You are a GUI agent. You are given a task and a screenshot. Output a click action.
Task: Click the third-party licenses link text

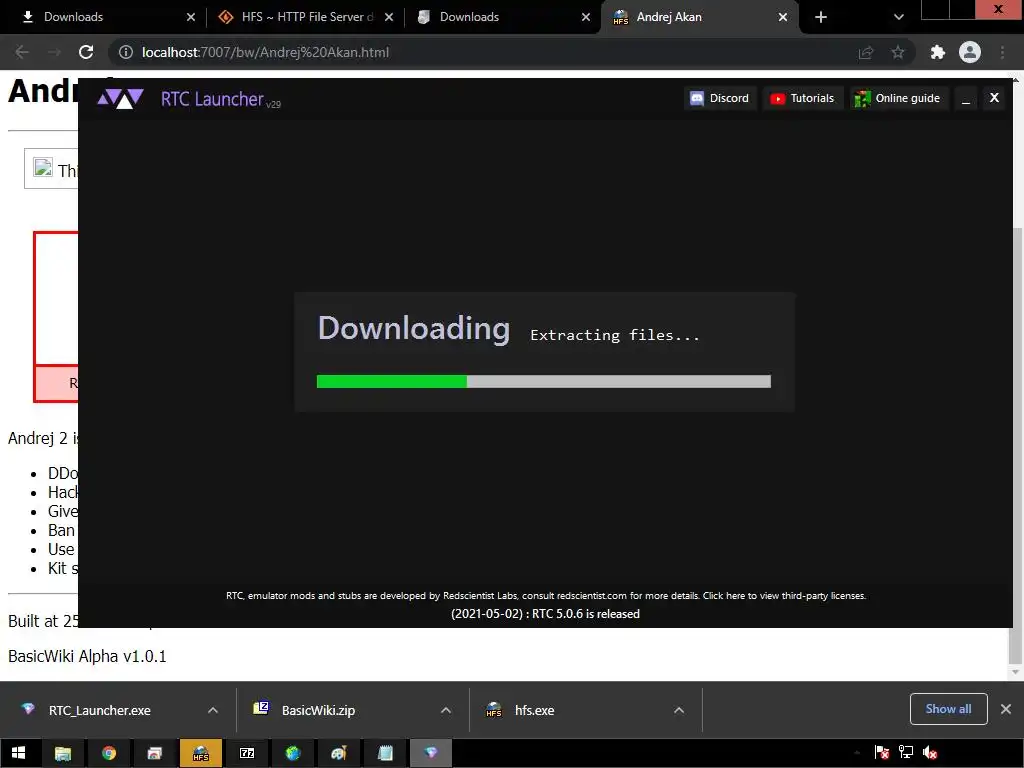tap(784, 596)
